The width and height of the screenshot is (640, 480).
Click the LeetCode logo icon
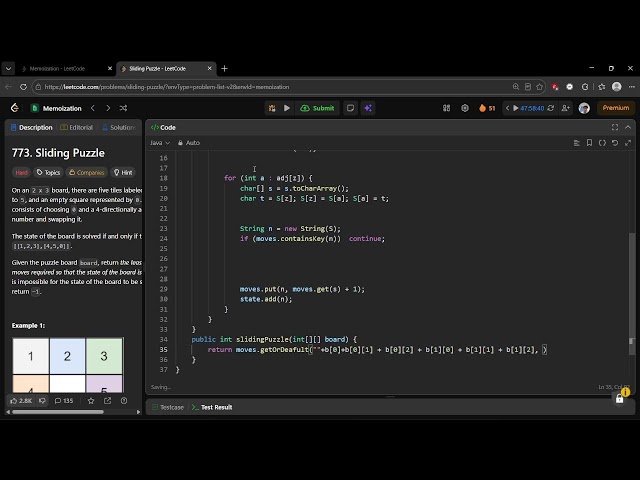[x=15, y=108]
